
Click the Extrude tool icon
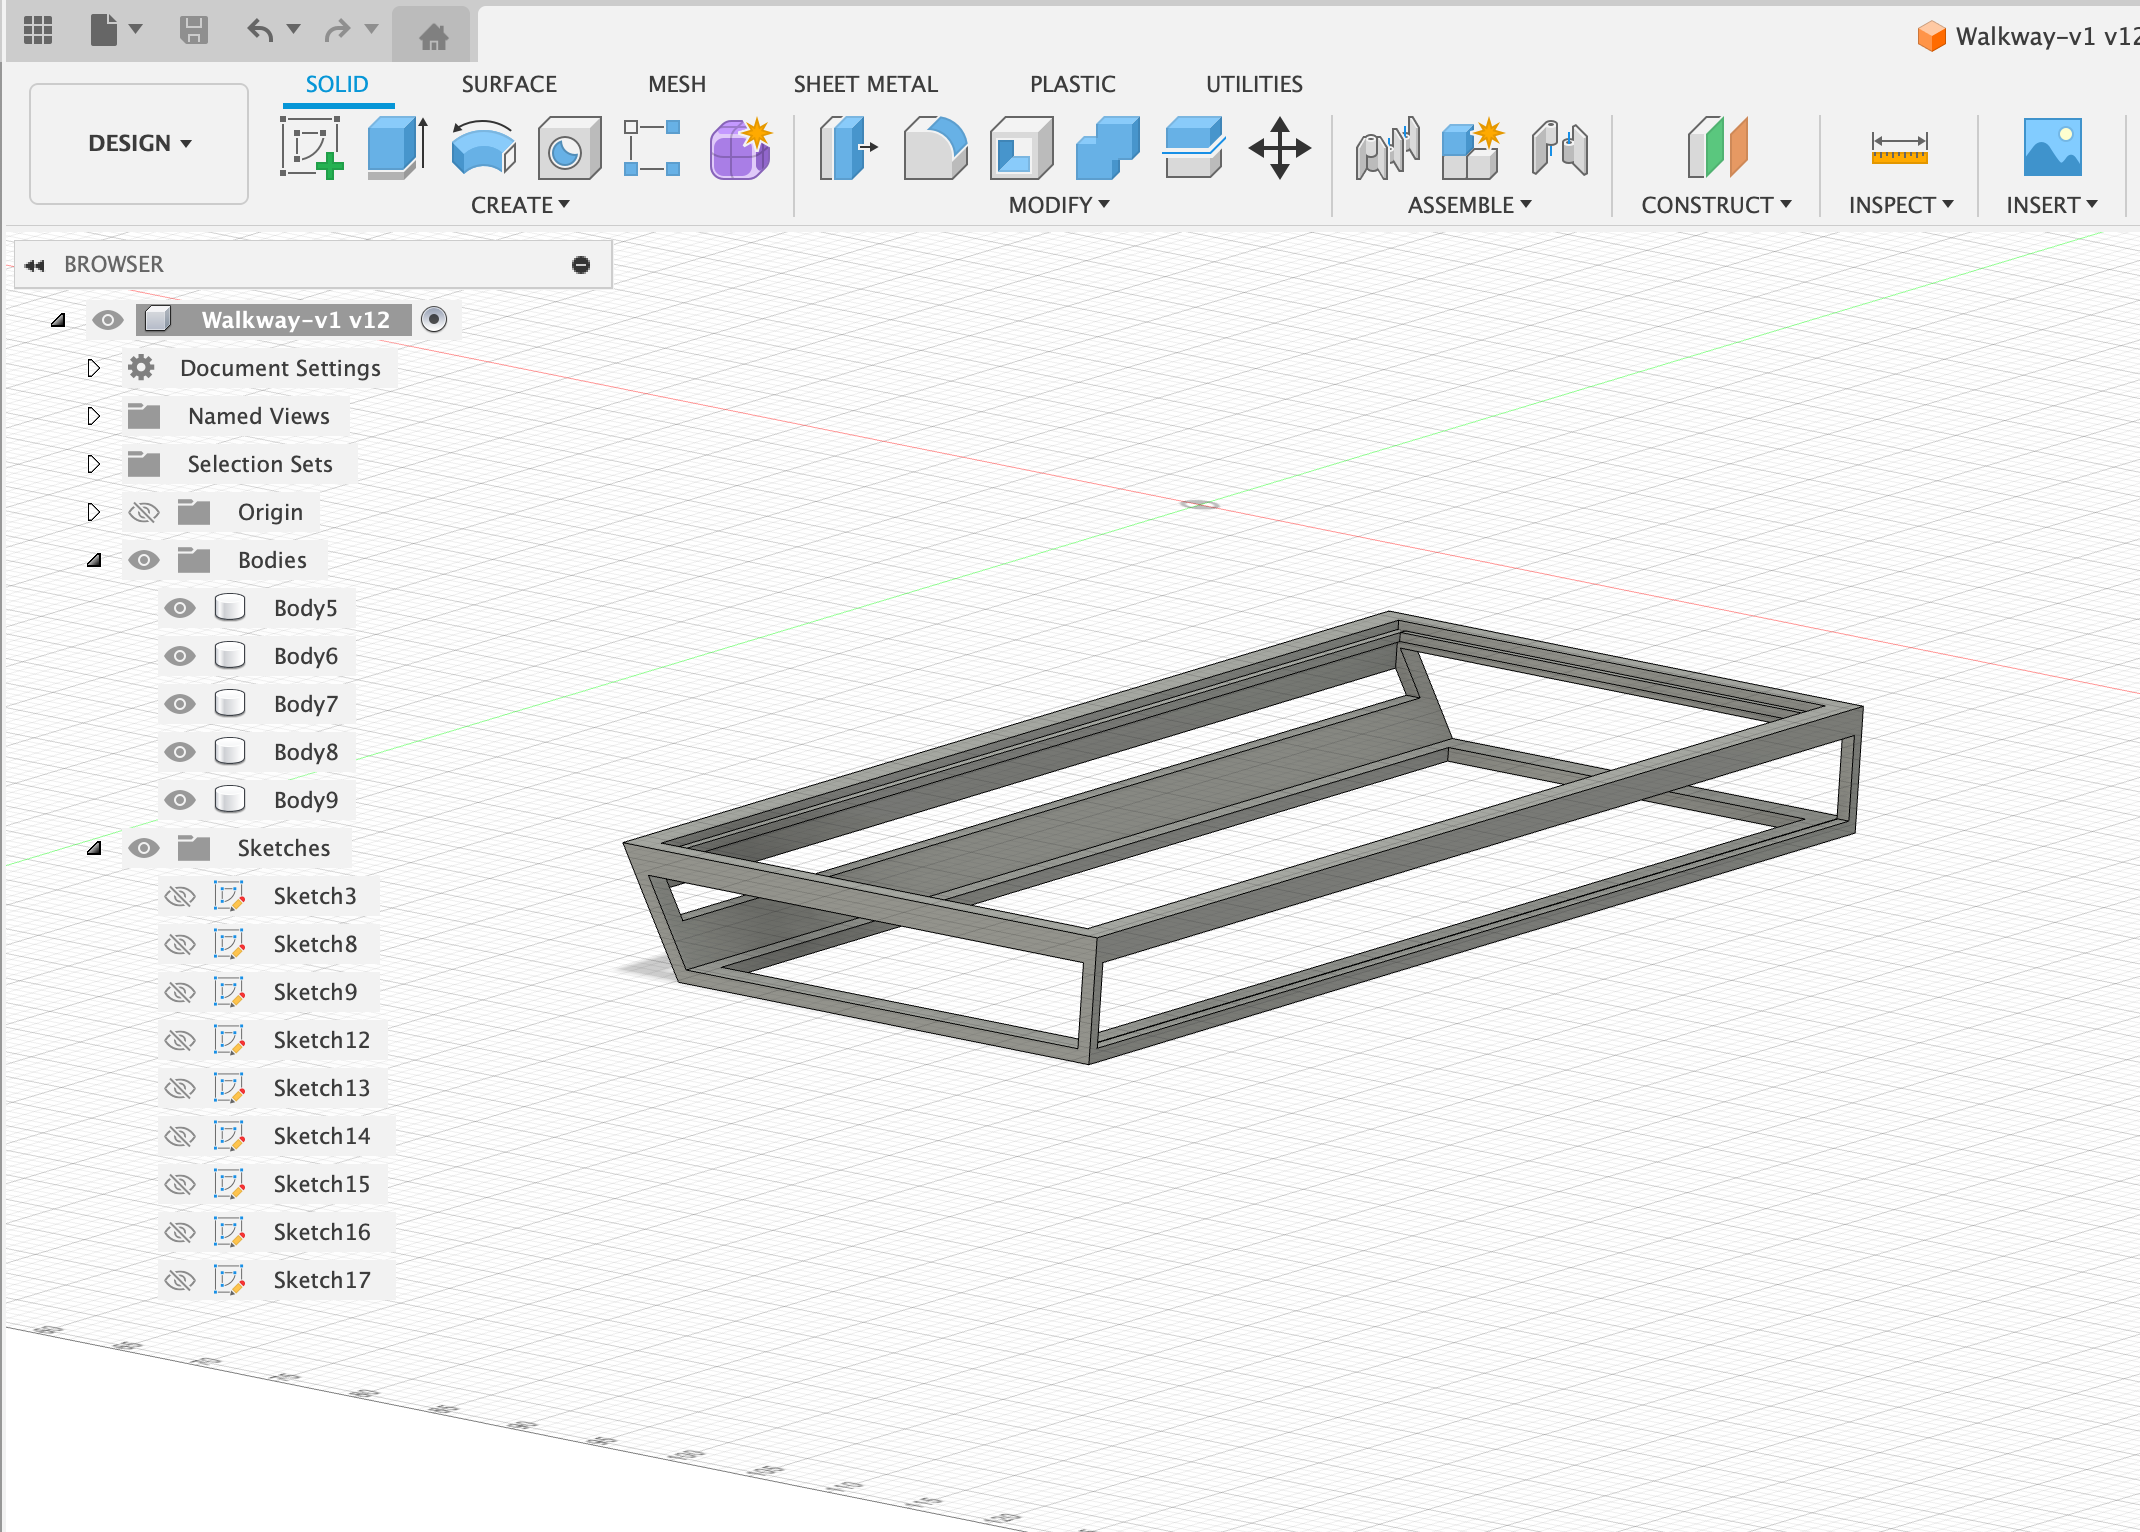[x=397, y=149]
